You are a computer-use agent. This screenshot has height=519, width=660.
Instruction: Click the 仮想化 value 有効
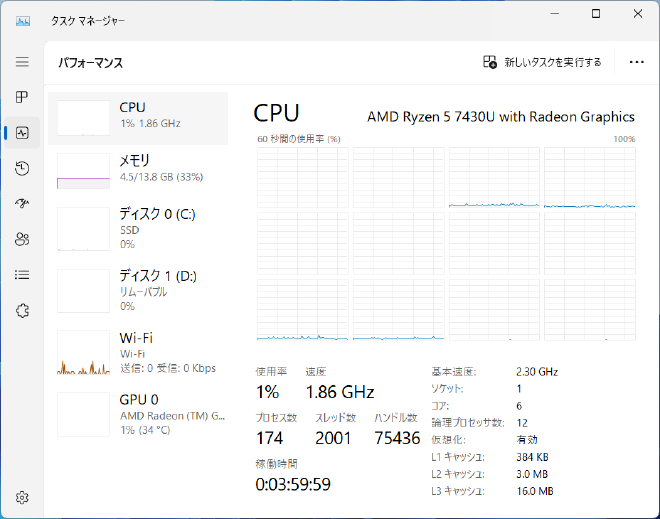click(527, 440)
